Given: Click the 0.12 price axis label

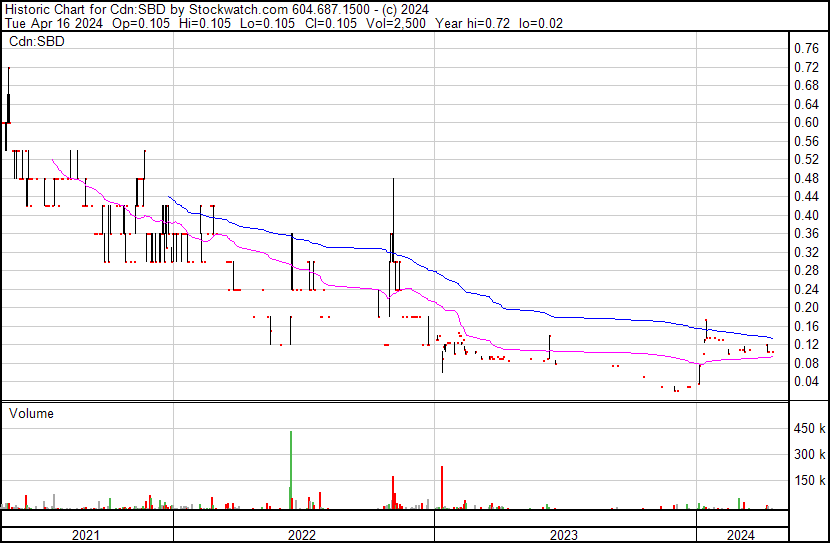Looking at the screenshot, I should [x=806, y=345].
